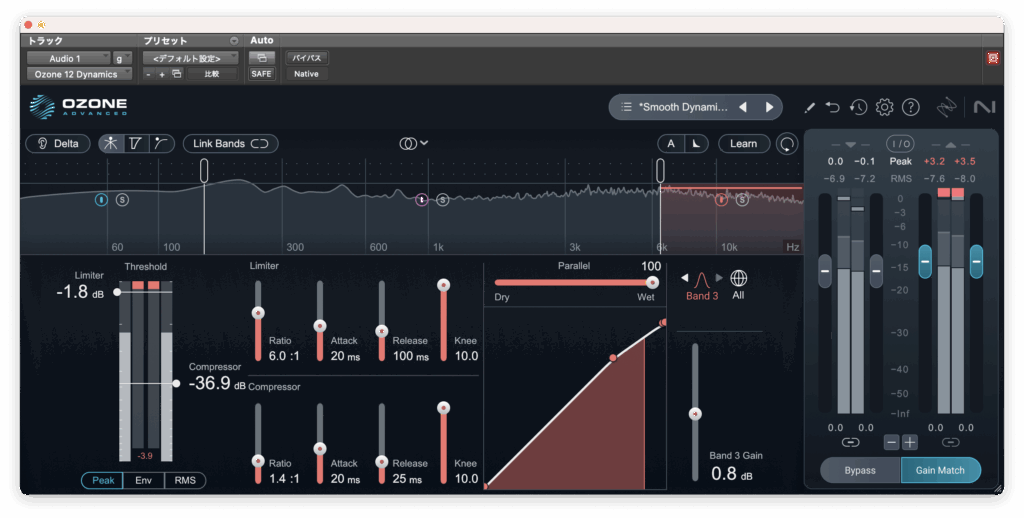Click the pencil edit preset icon
Image resolution: width=1024 pixels, height=518 pixels.
[809, 107]
